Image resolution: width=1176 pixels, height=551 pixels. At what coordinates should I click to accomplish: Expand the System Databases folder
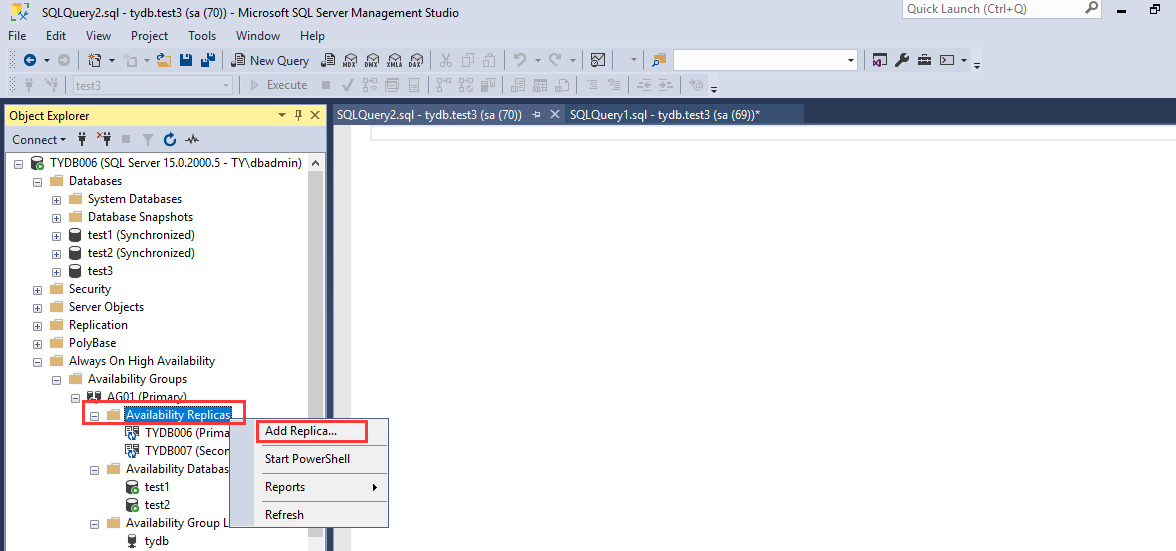tap(56, 199)
